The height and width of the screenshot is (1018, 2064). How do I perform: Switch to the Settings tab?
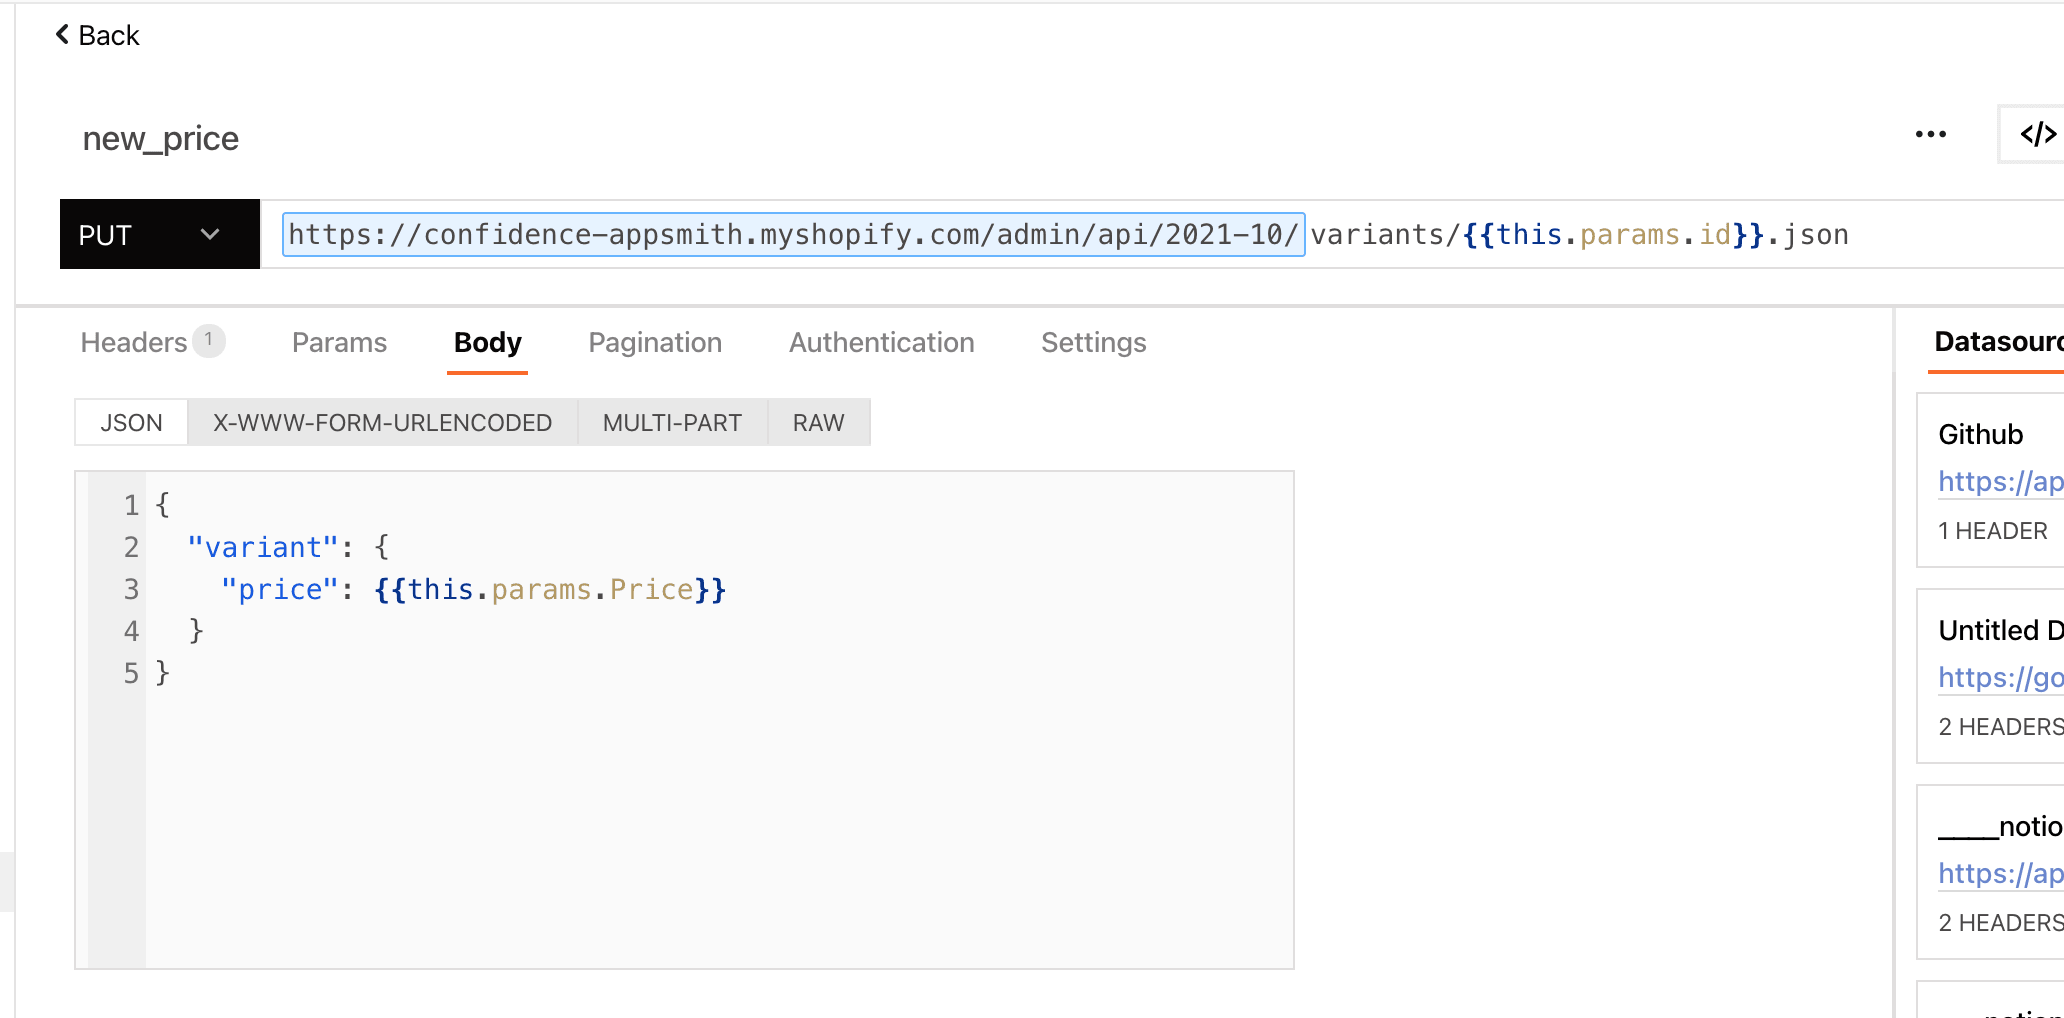1093,342
